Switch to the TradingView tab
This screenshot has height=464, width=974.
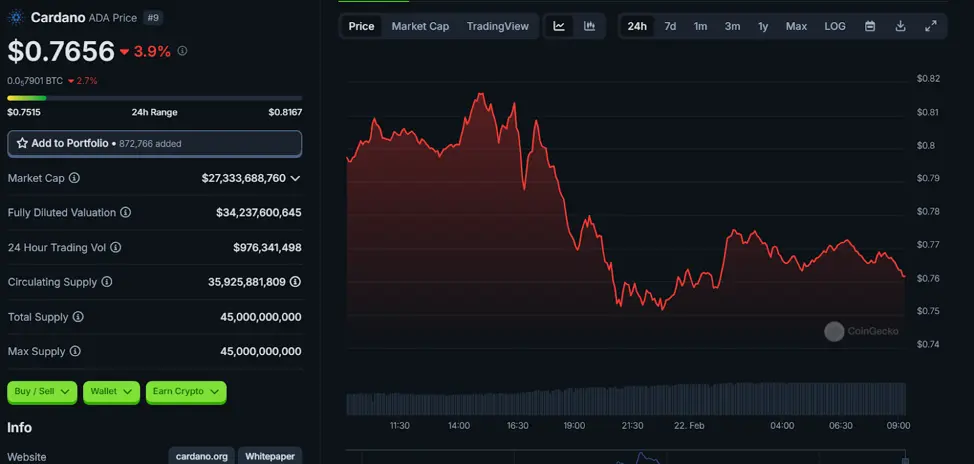pyautogui.click(x=497, y=26)
